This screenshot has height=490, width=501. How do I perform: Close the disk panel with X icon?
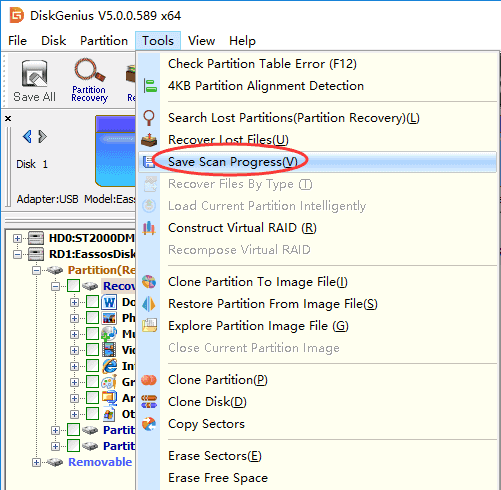8,118
